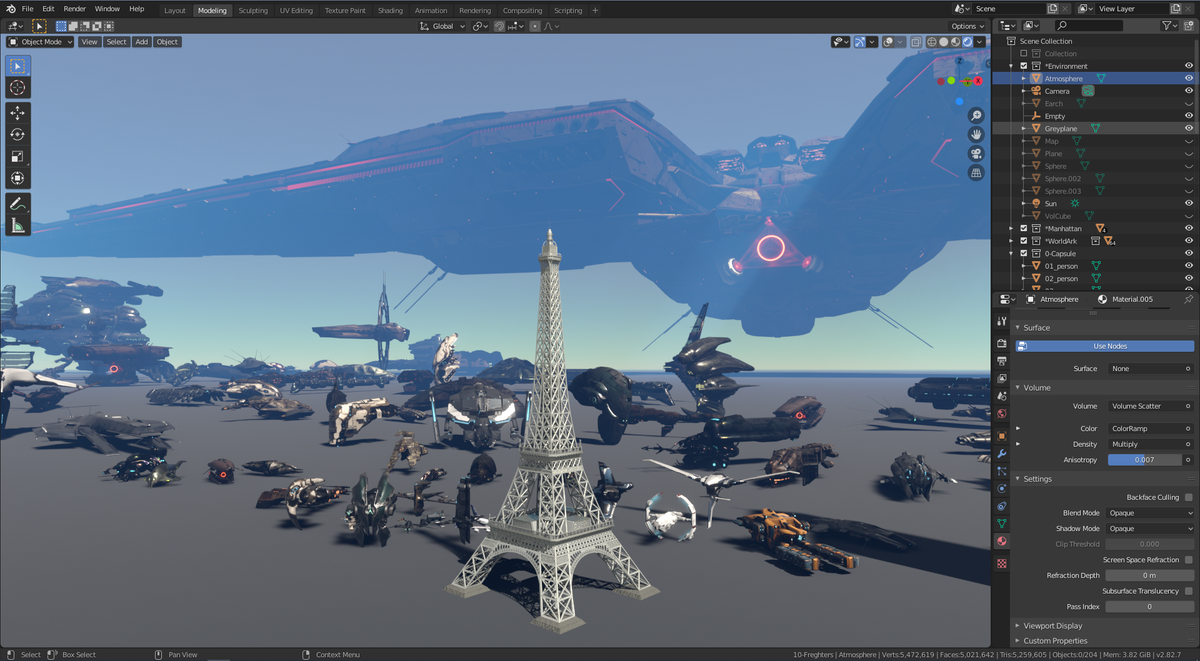
Task: Open the Render menu
Action: [74, 9]
